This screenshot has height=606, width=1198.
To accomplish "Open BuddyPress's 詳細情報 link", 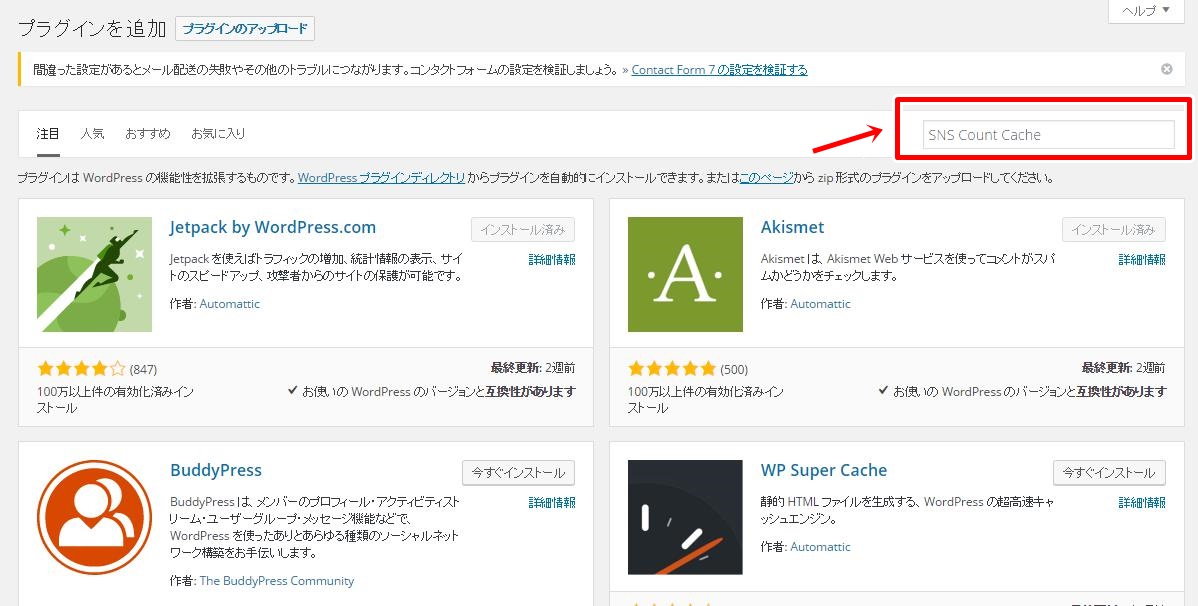I will tap(552, 503).
